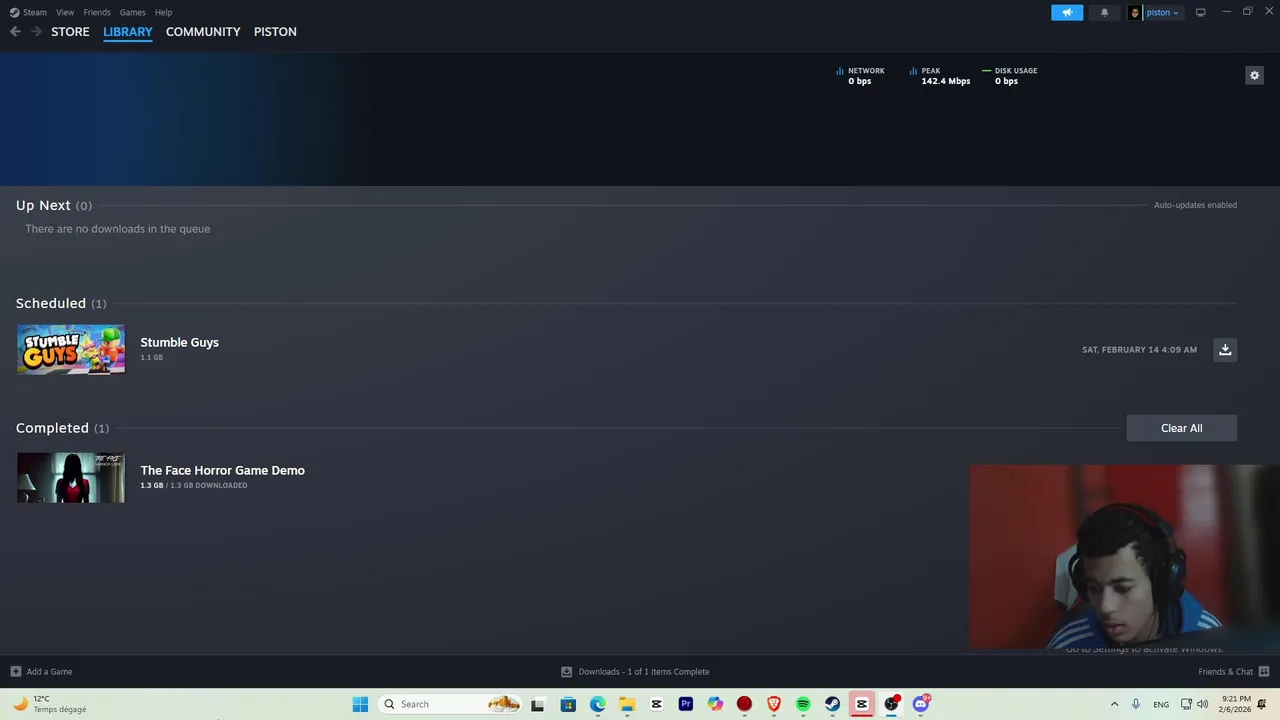Open Spotify from taskbar
The height and width of the screenshot is (720, 1280).
click(x=803, y=704)
